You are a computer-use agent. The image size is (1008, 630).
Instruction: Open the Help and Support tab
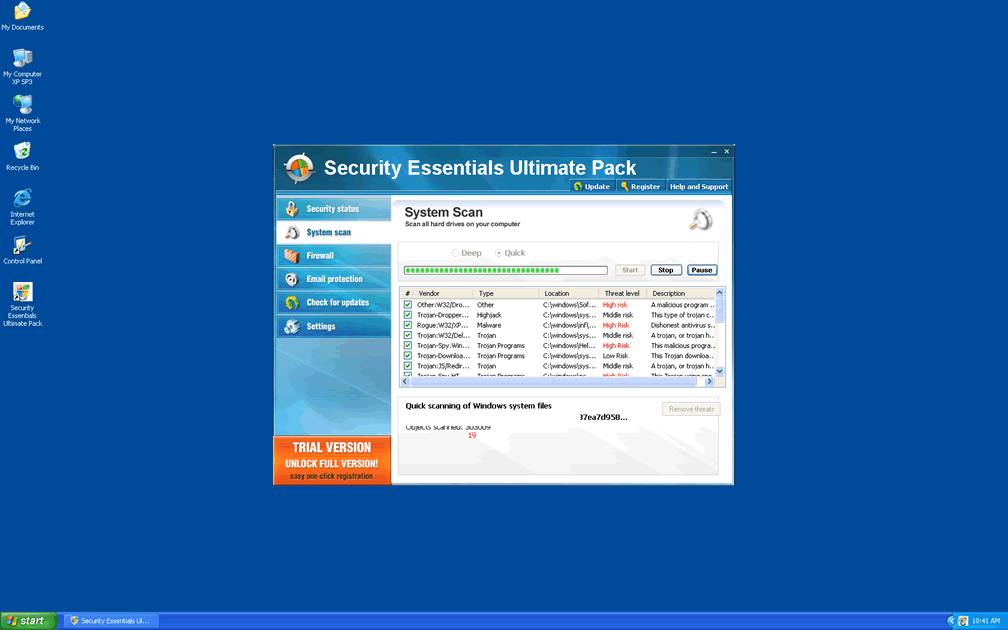pyautogui.click(x=699, y=187)
